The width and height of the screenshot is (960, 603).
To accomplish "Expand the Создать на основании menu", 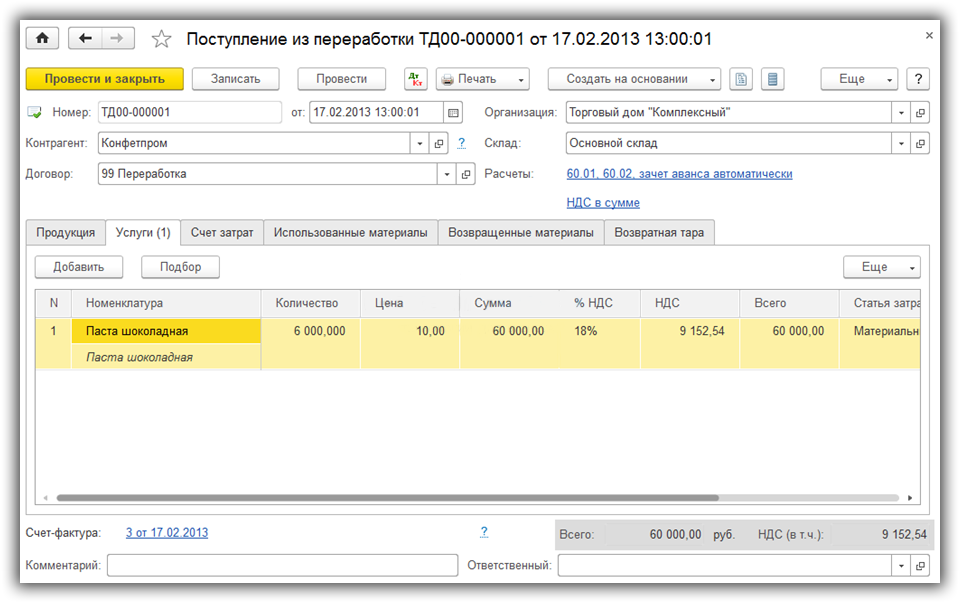I will [x=712, y=79].
